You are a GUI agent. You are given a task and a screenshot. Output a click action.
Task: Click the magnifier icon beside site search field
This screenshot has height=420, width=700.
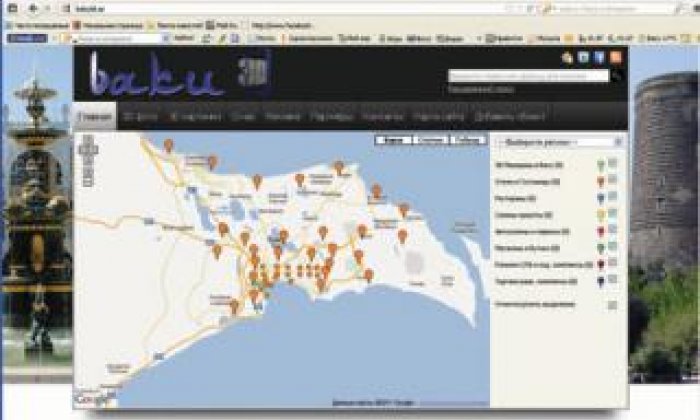pos(617,76)
